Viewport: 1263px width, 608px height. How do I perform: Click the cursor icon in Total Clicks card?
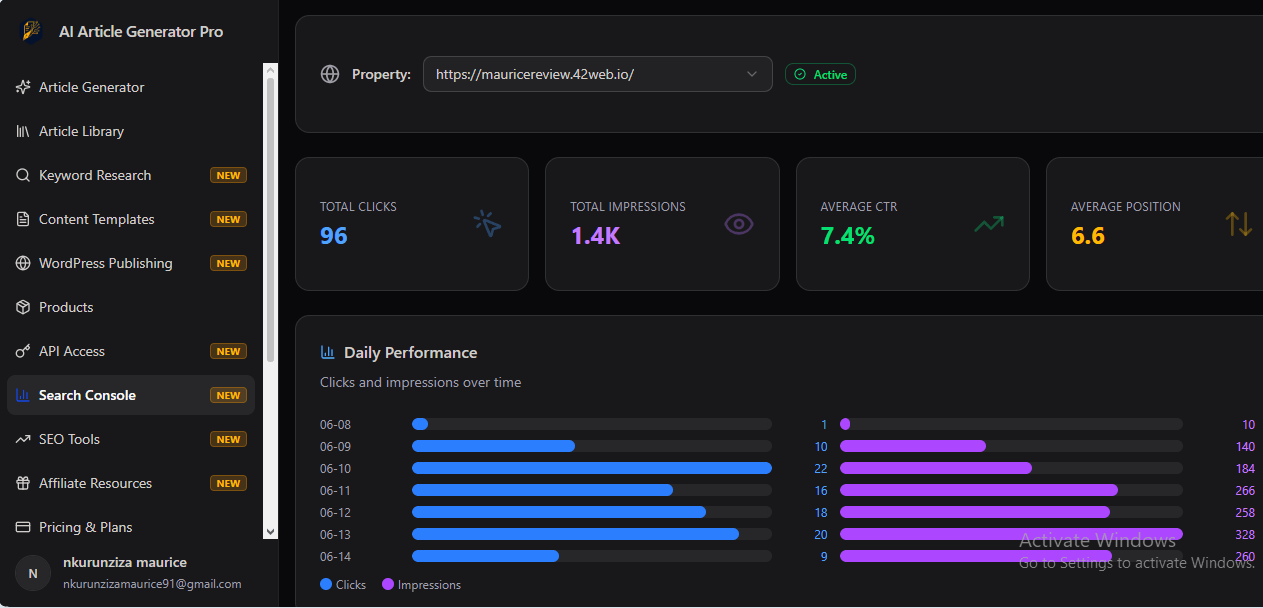click(488, 224)
